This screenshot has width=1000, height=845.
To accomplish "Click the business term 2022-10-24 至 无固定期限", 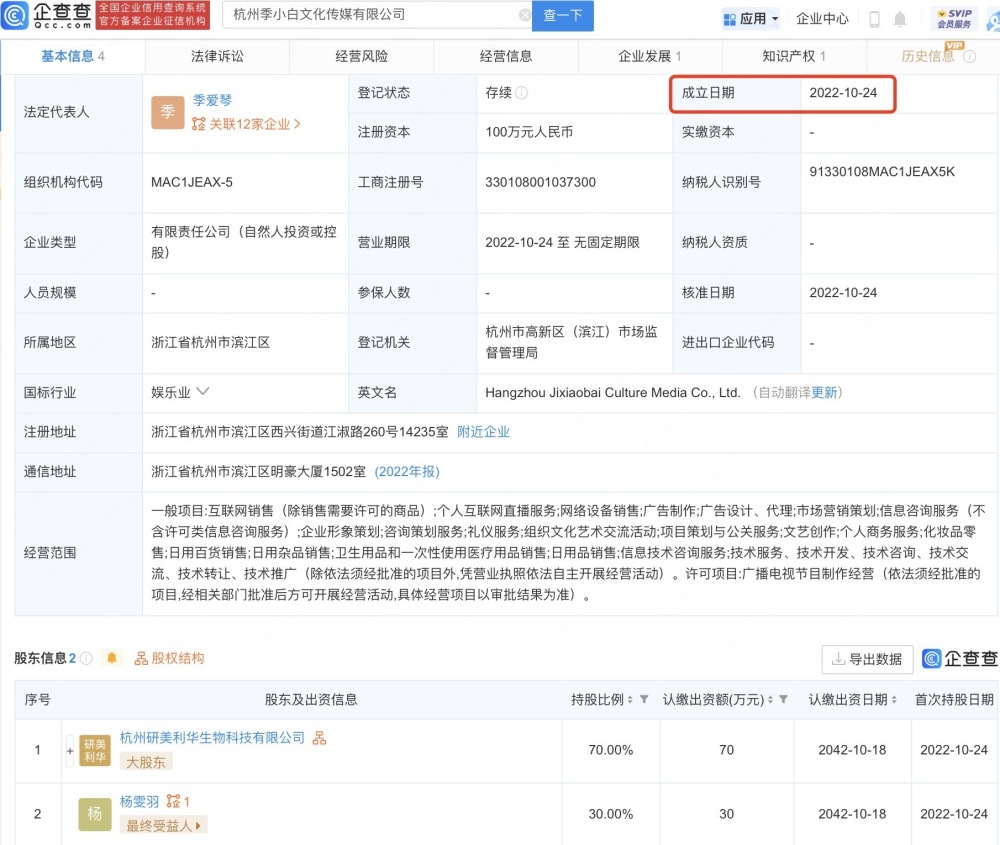I will [x=562, y=242].
